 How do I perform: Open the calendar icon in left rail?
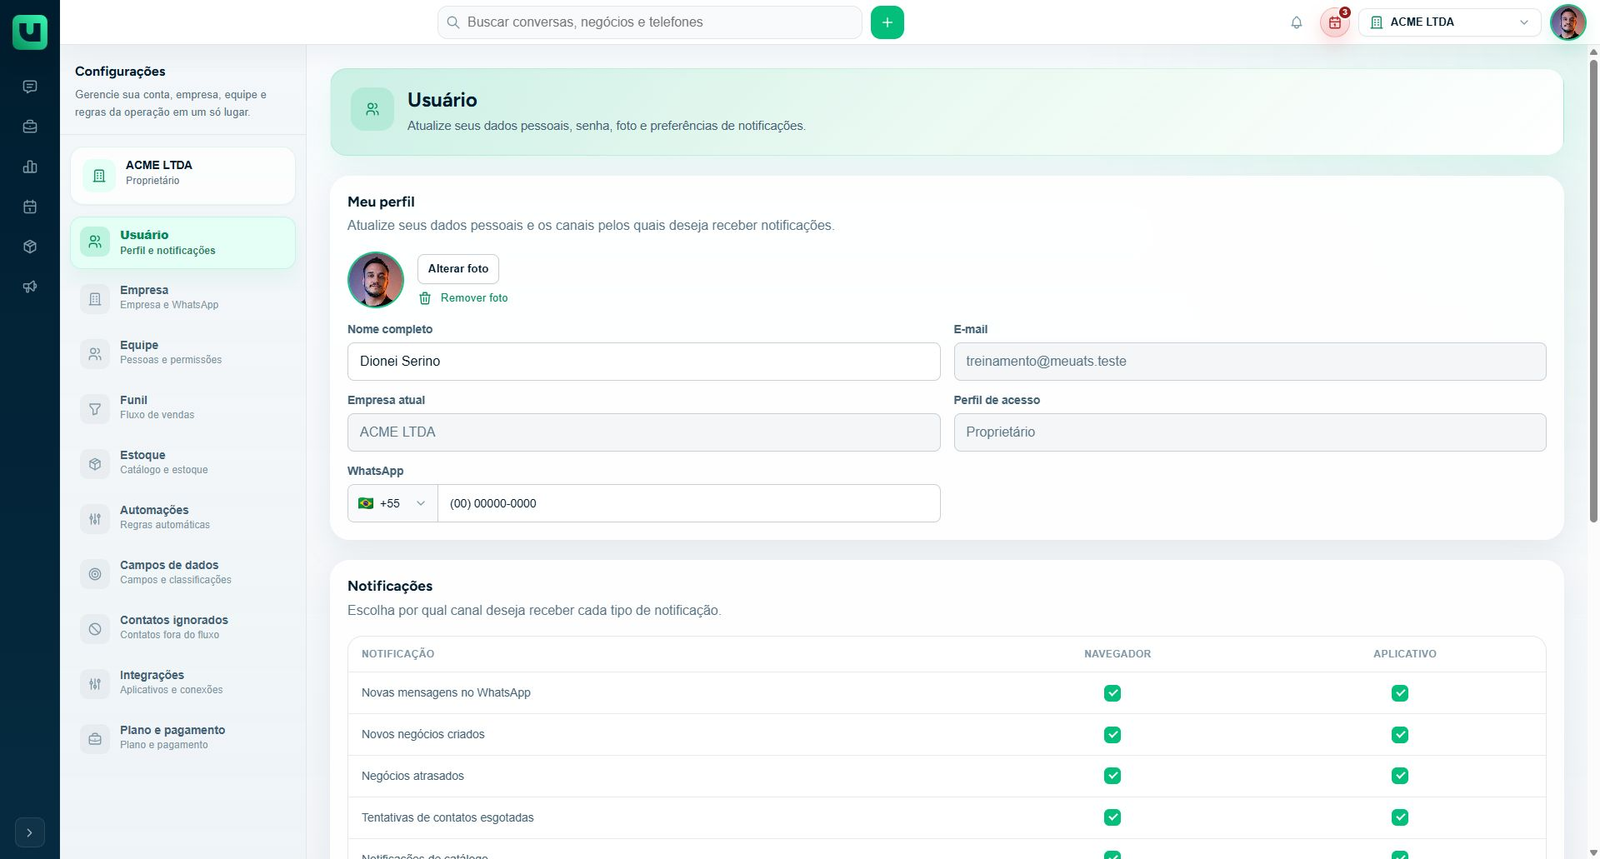[x=30, y=207]
